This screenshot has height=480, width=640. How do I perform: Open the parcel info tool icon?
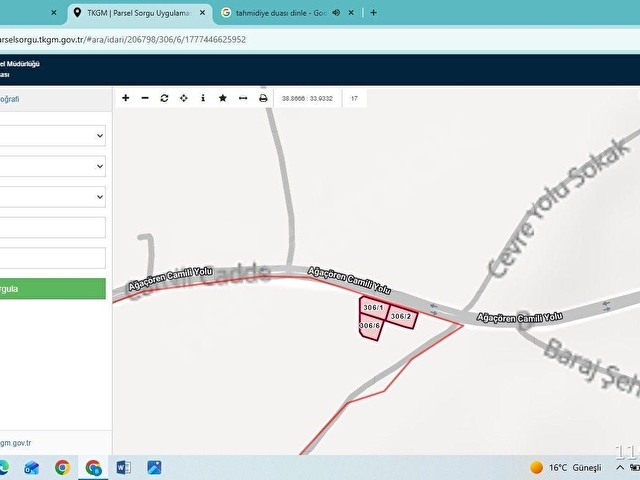click(203, 98)
